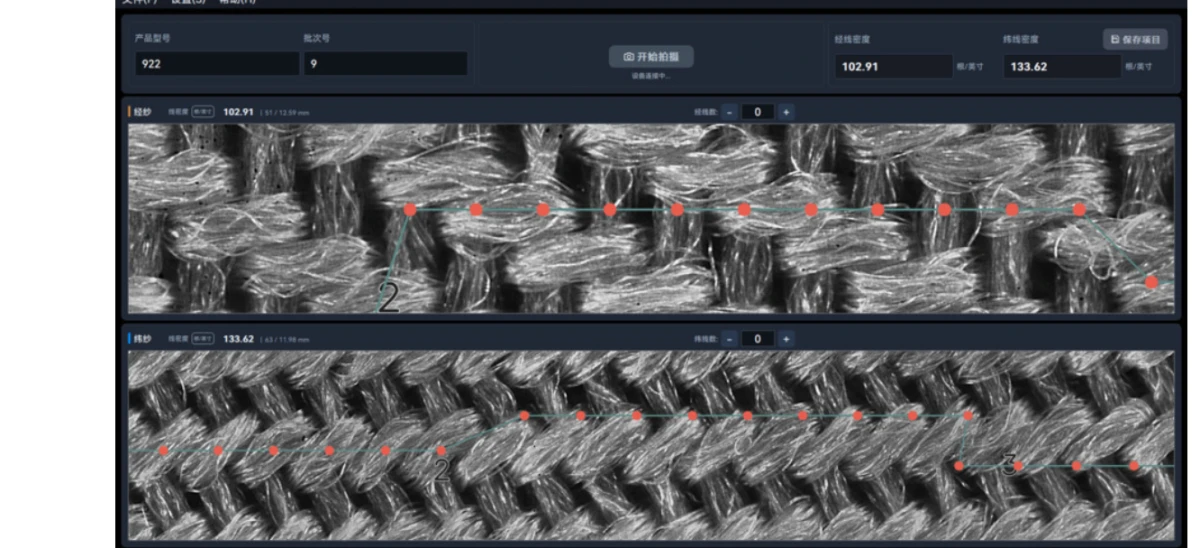This screenshot has width=1200, height=548.
Task: Increase the 经纱 panel line count with plus
Action: [786, 112]
